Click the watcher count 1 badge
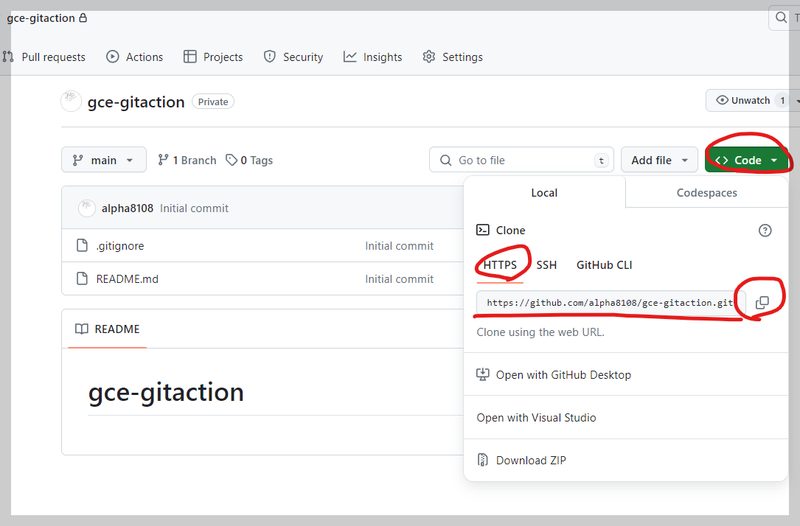Image resolution: width=800 pixels, height=526 pixels. pos(782,101)
